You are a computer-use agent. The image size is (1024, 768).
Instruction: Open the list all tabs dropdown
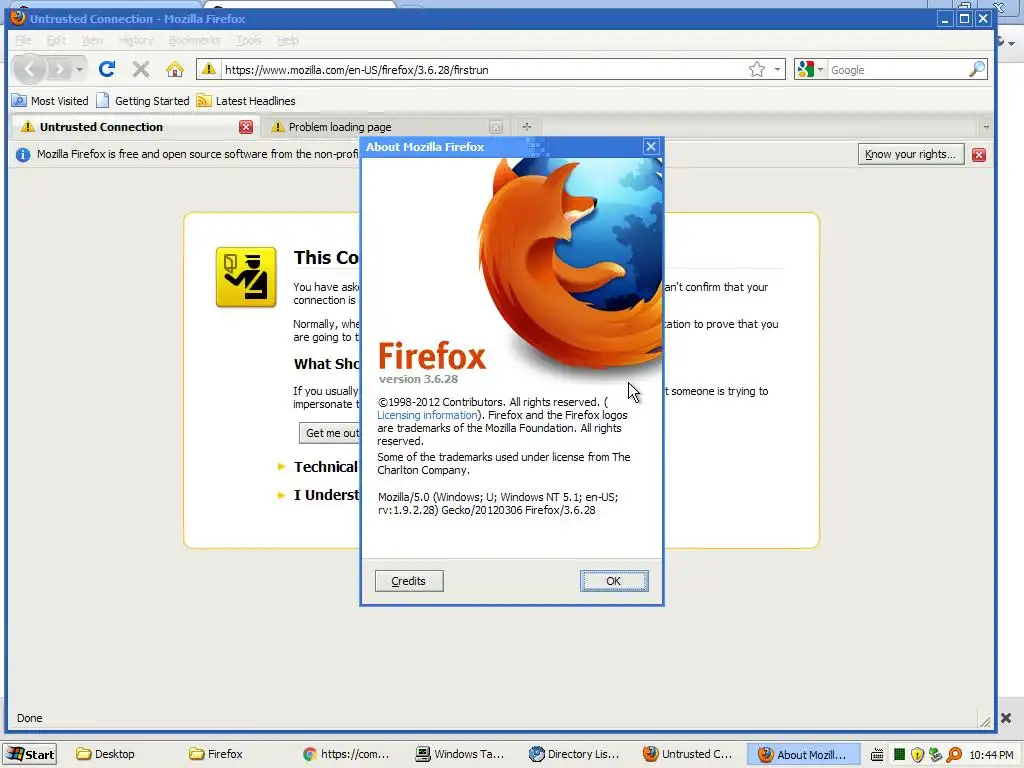pyautogui.click(x=985, y=127)
